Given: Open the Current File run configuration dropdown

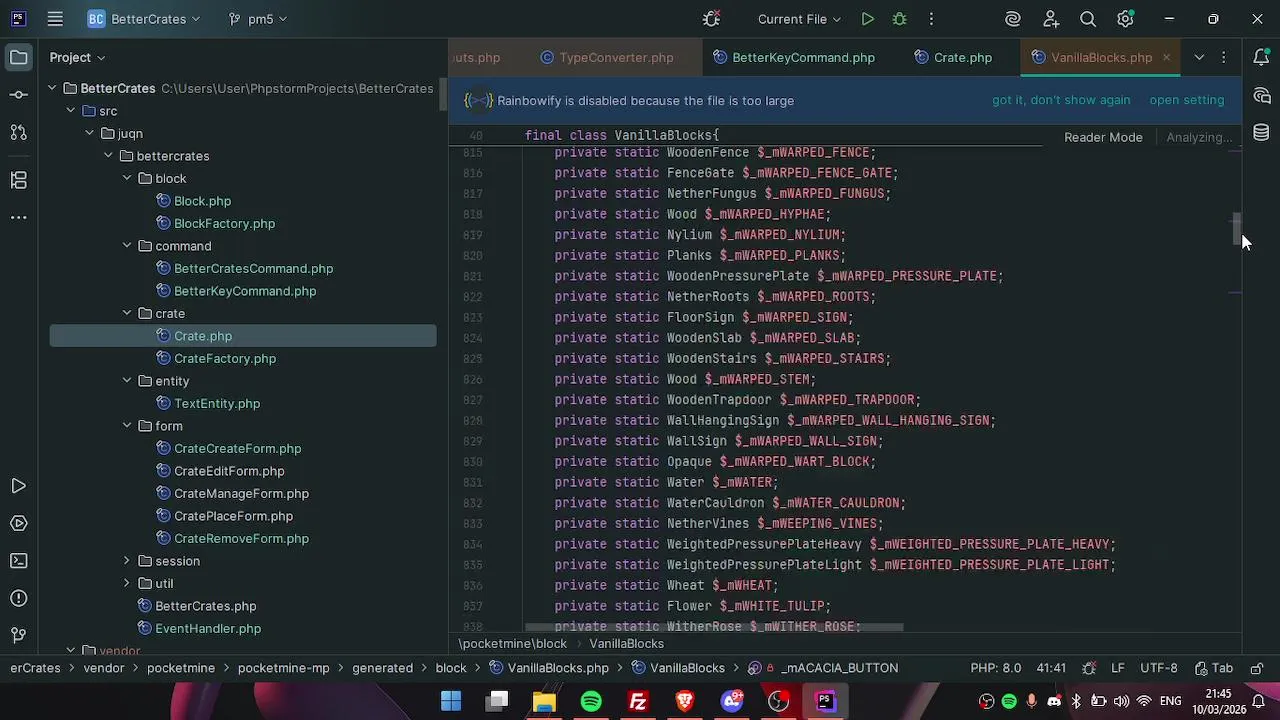Looking at the screenshot, I should point(799,19).
